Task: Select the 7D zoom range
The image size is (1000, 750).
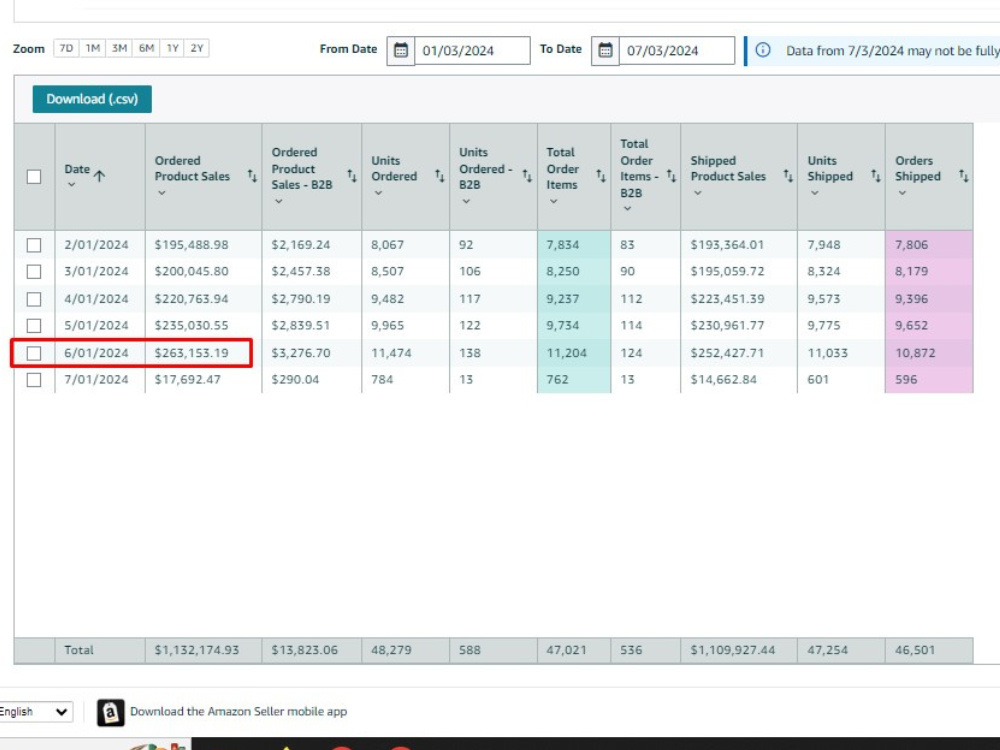Action: coord(66,48)
